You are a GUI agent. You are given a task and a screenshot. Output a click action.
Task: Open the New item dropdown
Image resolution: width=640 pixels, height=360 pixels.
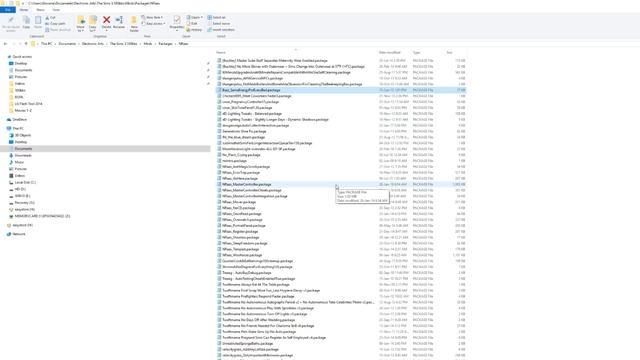coord(152,18)
